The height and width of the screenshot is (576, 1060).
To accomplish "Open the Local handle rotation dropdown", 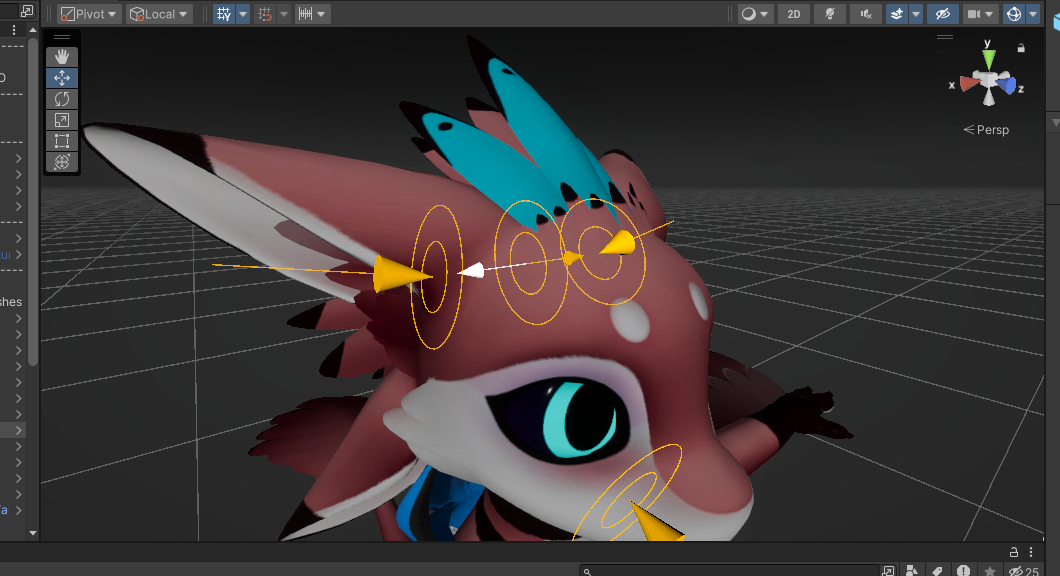I will coord(160,14).
